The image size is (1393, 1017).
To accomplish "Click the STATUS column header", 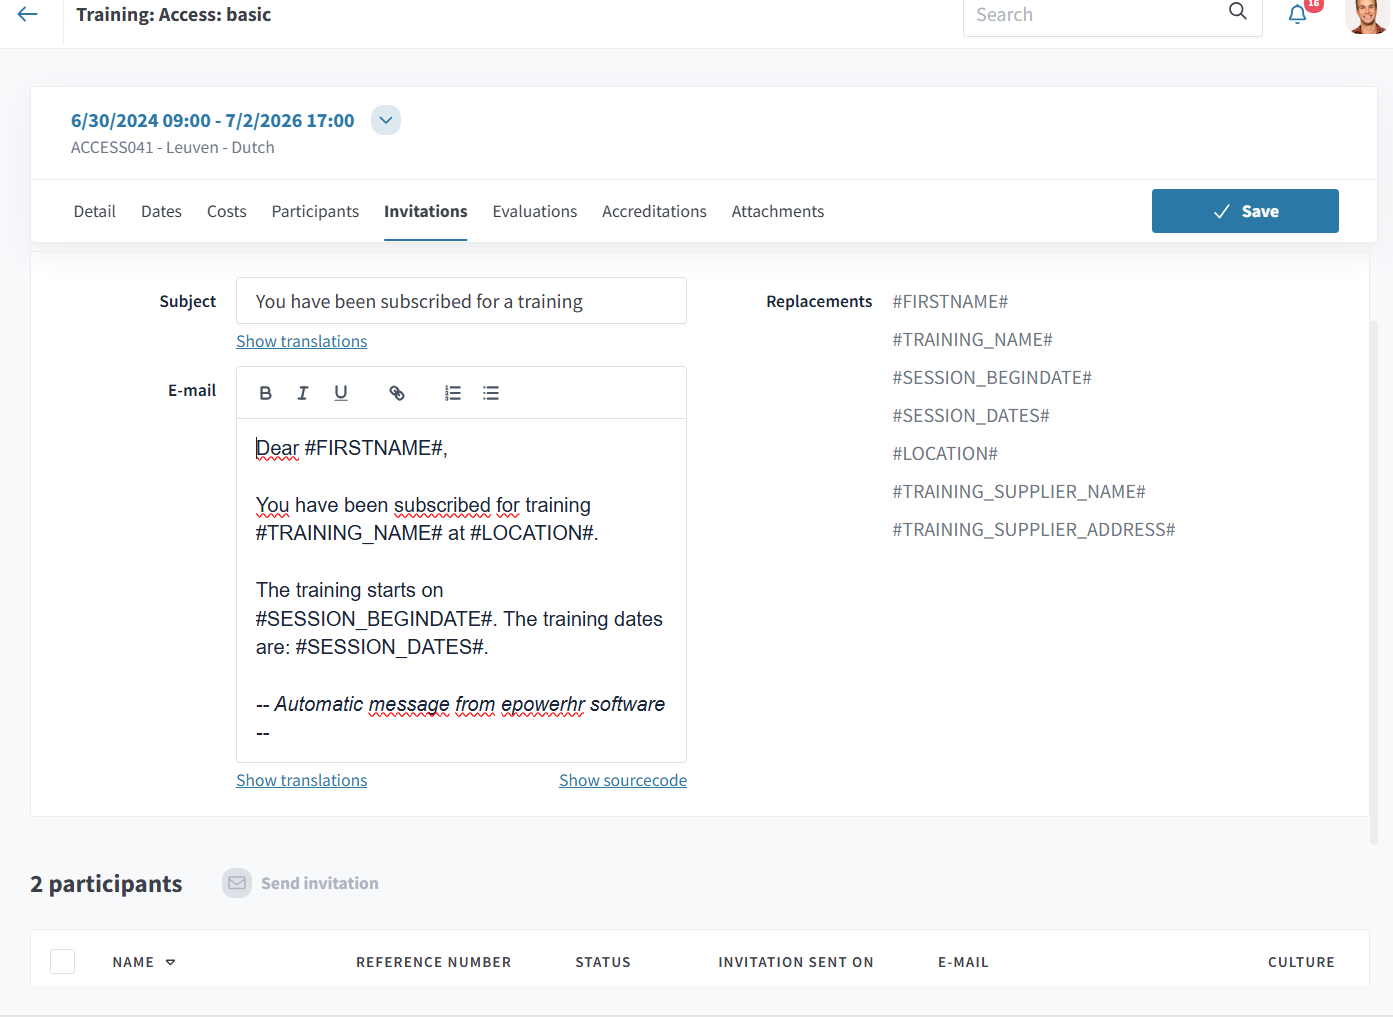I will [603, 962].
